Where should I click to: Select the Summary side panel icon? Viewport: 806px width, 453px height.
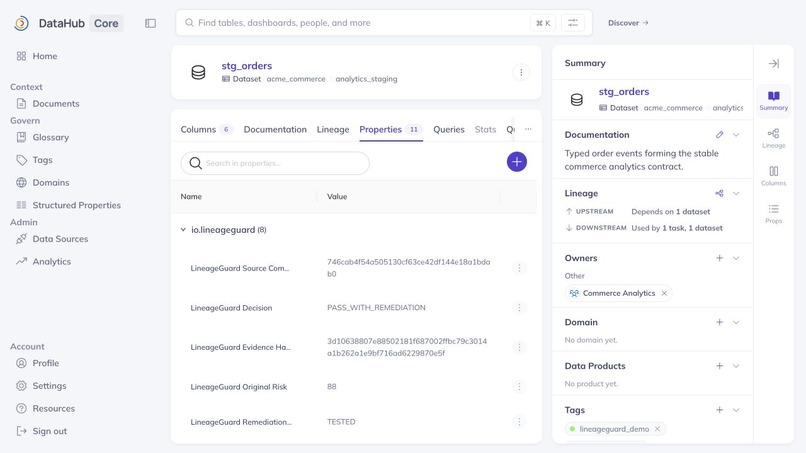tap(774, 100)
